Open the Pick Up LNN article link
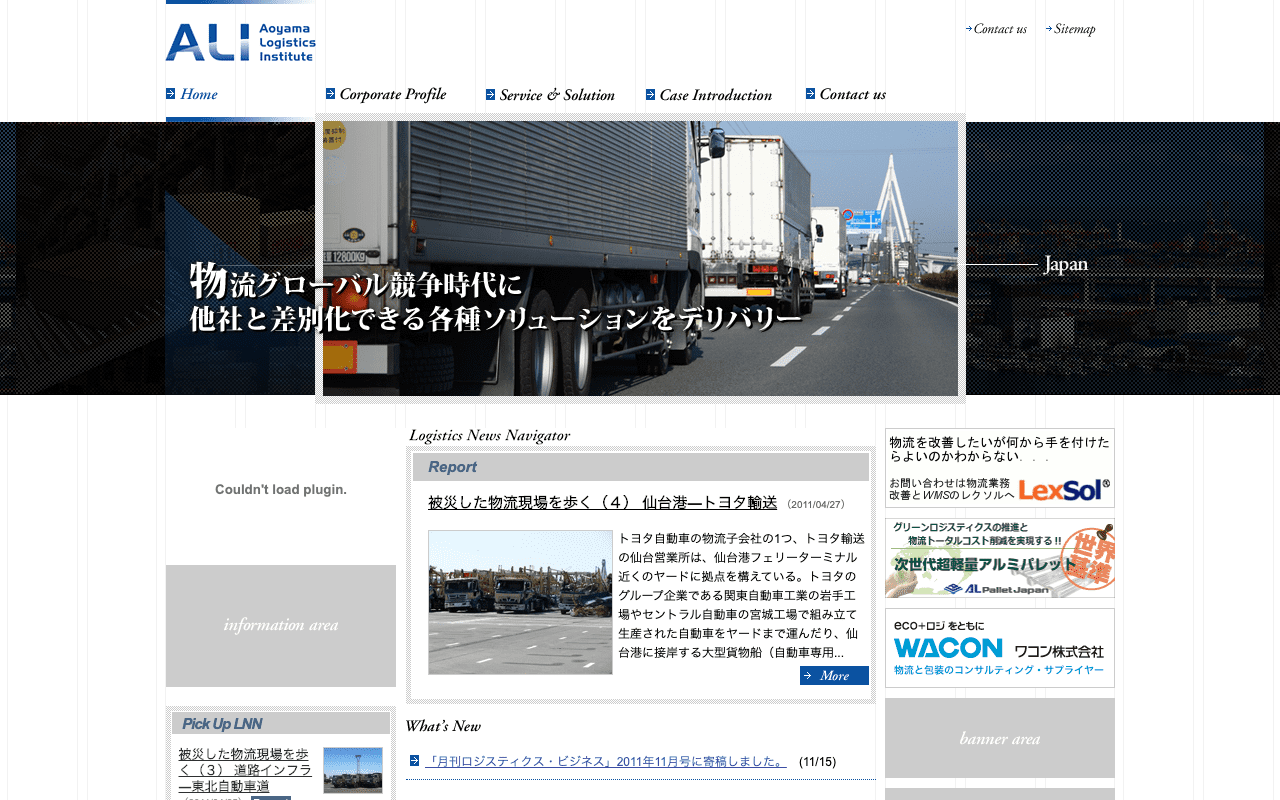Screen dimensions: 1280x800 coord(244,770)
